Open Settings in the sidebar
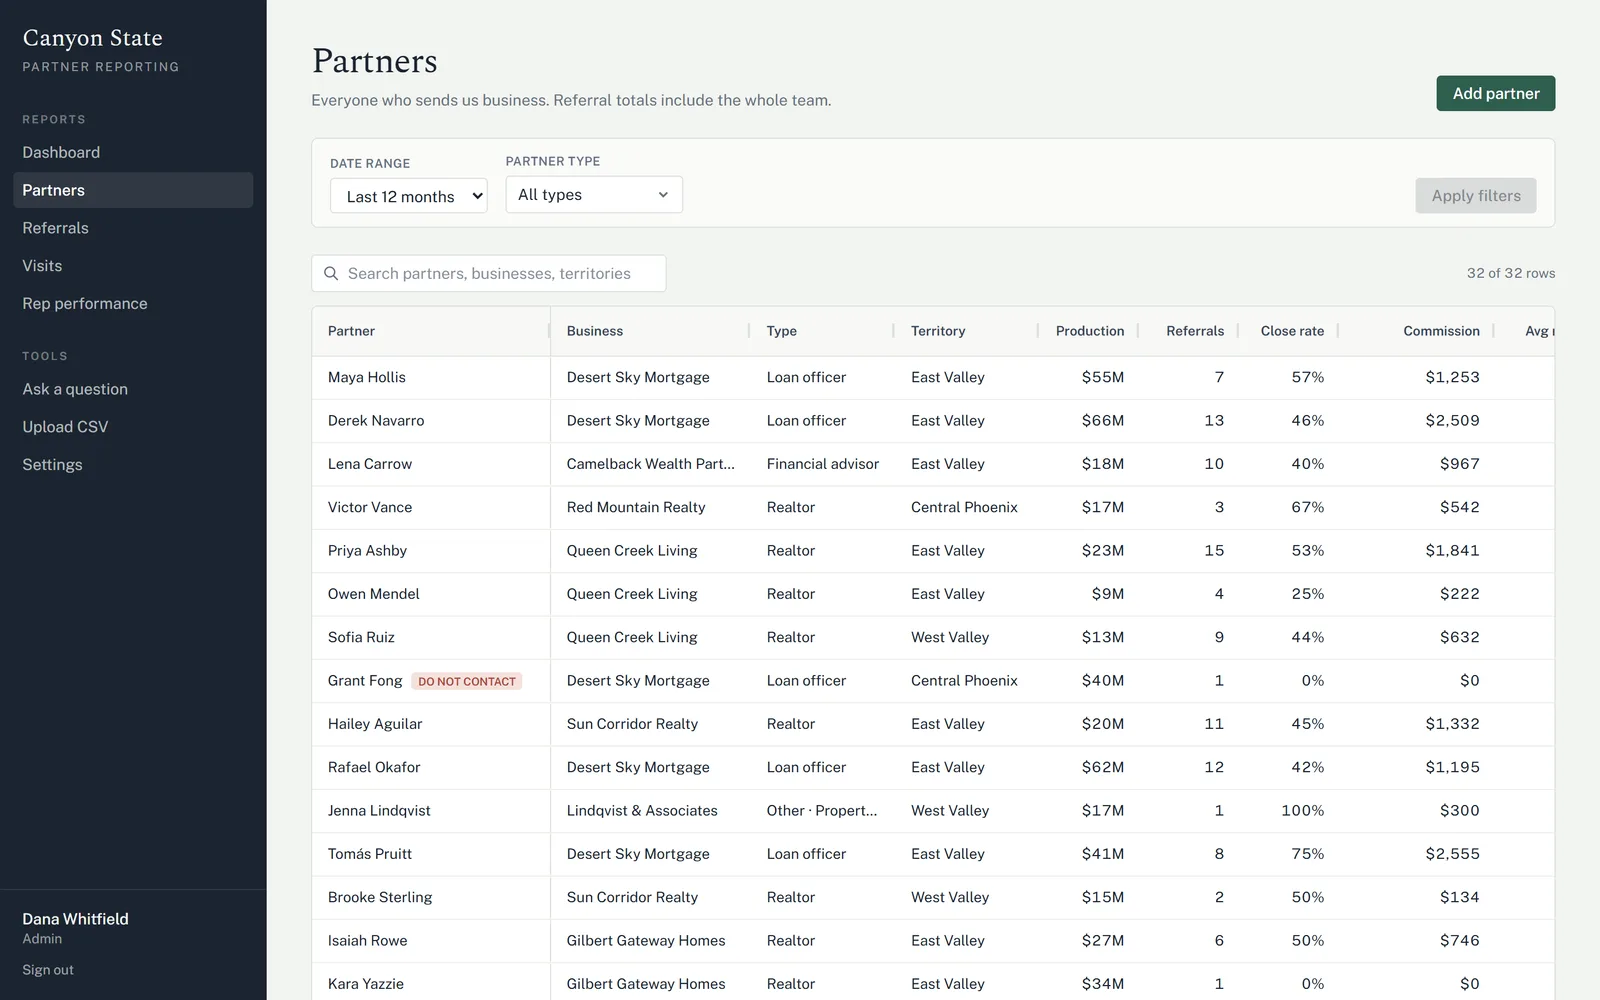The image size is (1600, 1000). point(133,465)
